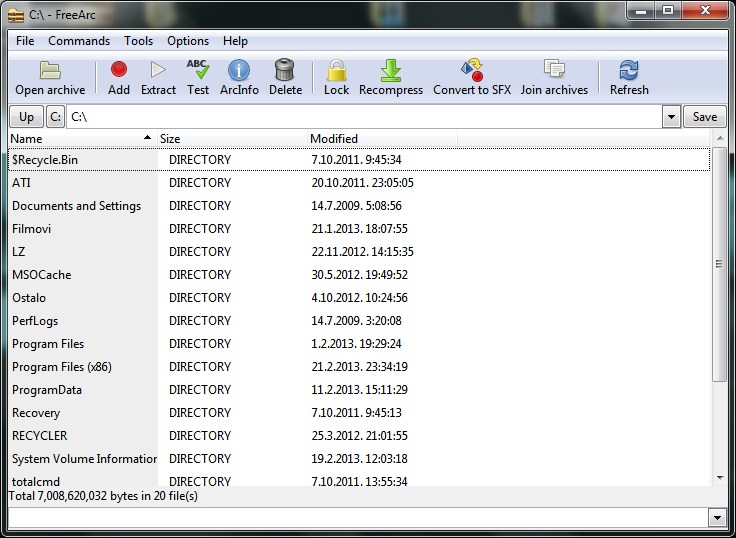
Task: Click the scrollbar down arrow
Action: pos(720,478)
